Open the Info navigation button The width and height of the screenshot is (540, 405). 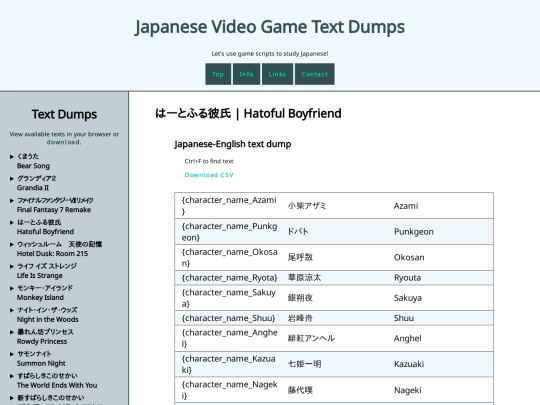247,74
